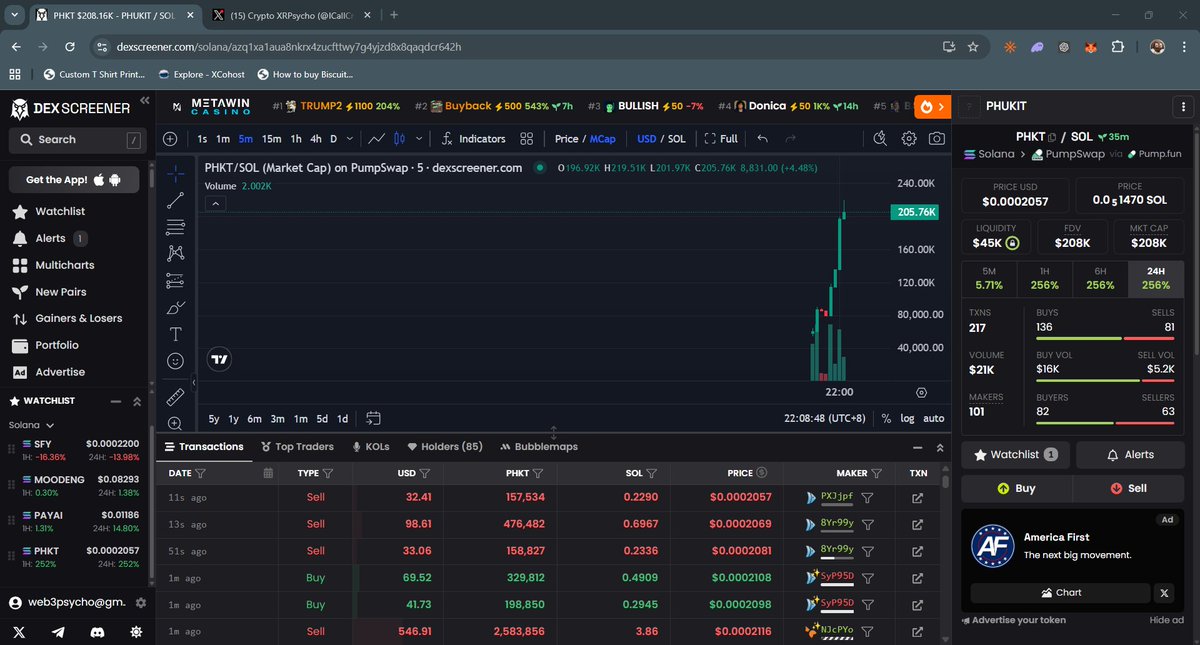The height and width of the screenshot is (645, 1200).
Task: Switch chart denomination to SOL
Action: [677, 139]
